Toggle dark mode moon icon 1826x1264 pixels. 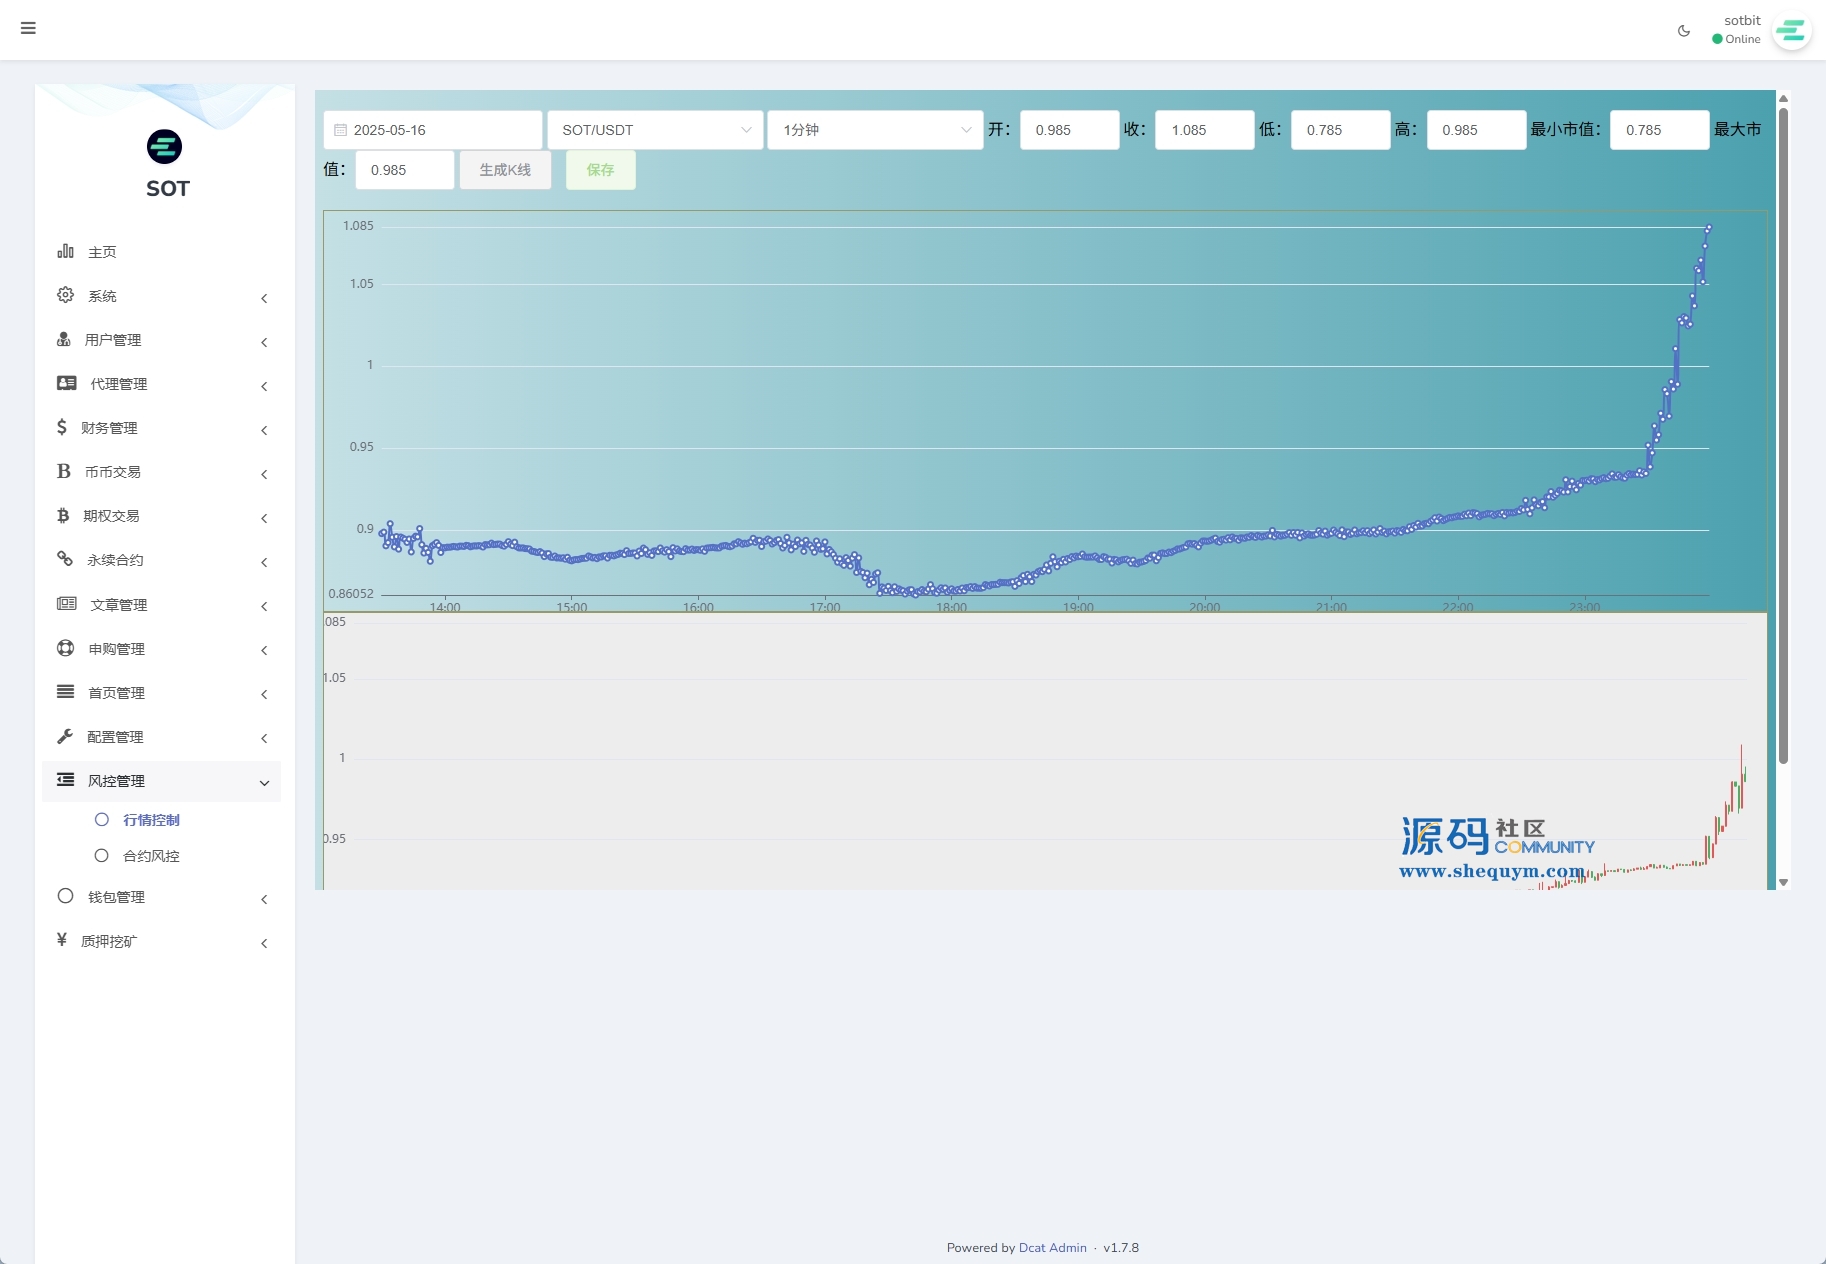click(x=1684, y=31)
